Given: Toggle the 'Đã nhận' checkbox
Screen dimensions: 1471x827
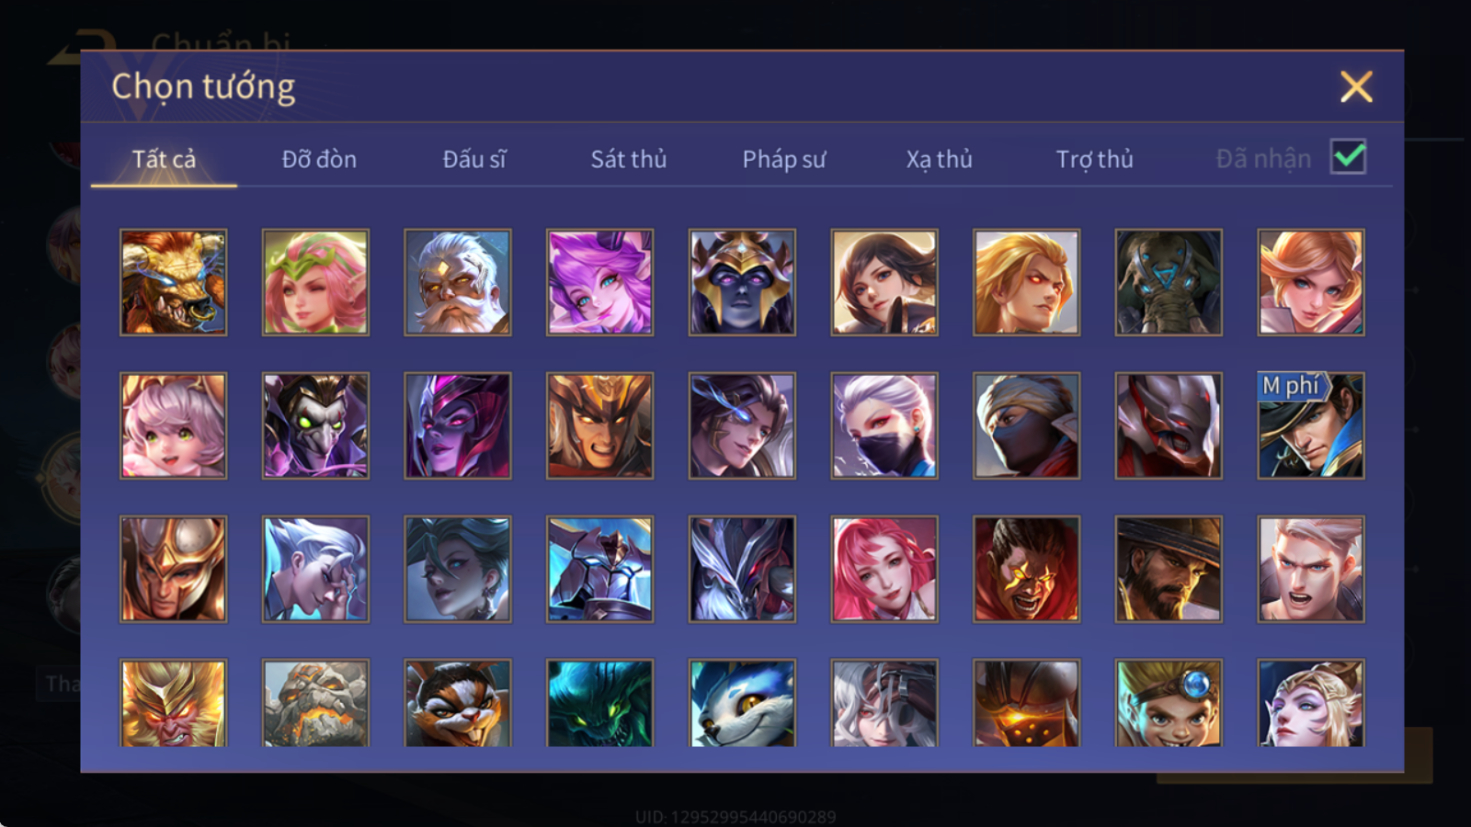Looking at the screenshot, I should [1348, 157].
